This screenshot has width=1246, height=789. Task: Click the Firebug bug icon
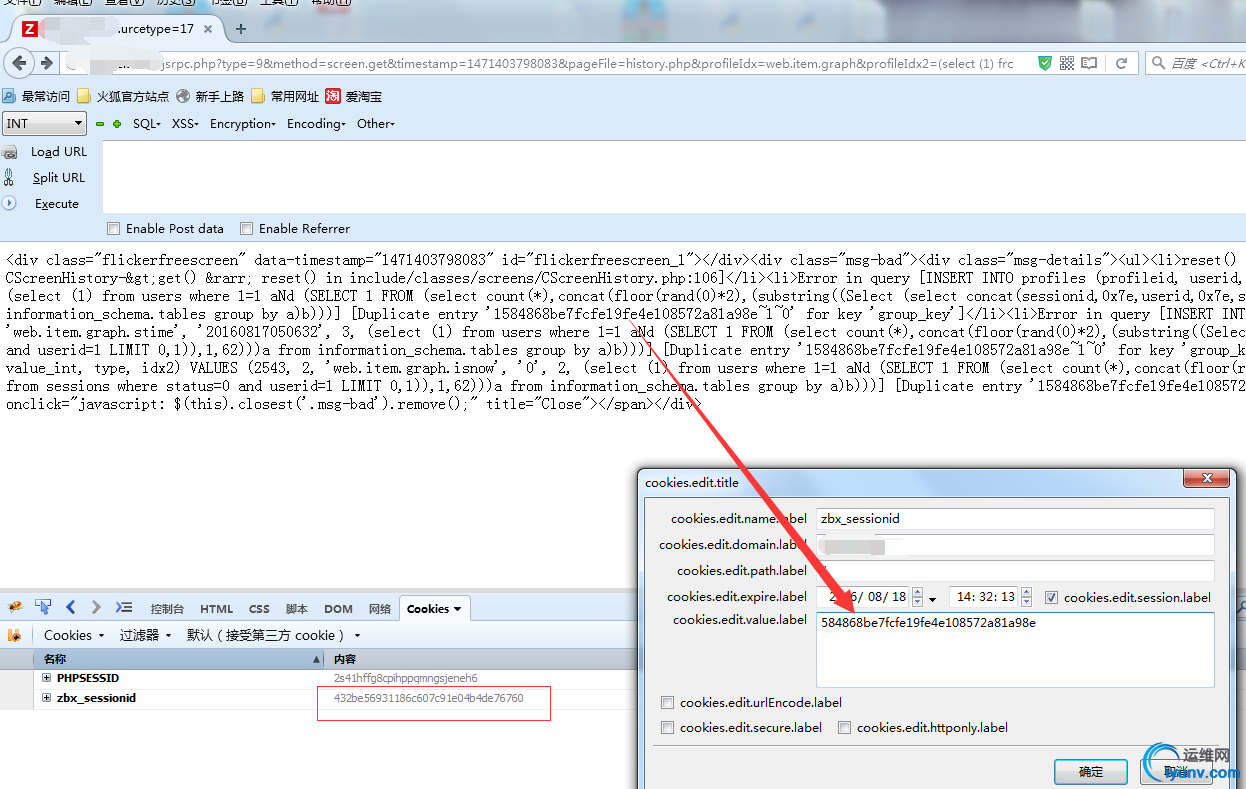click(15, 607)
